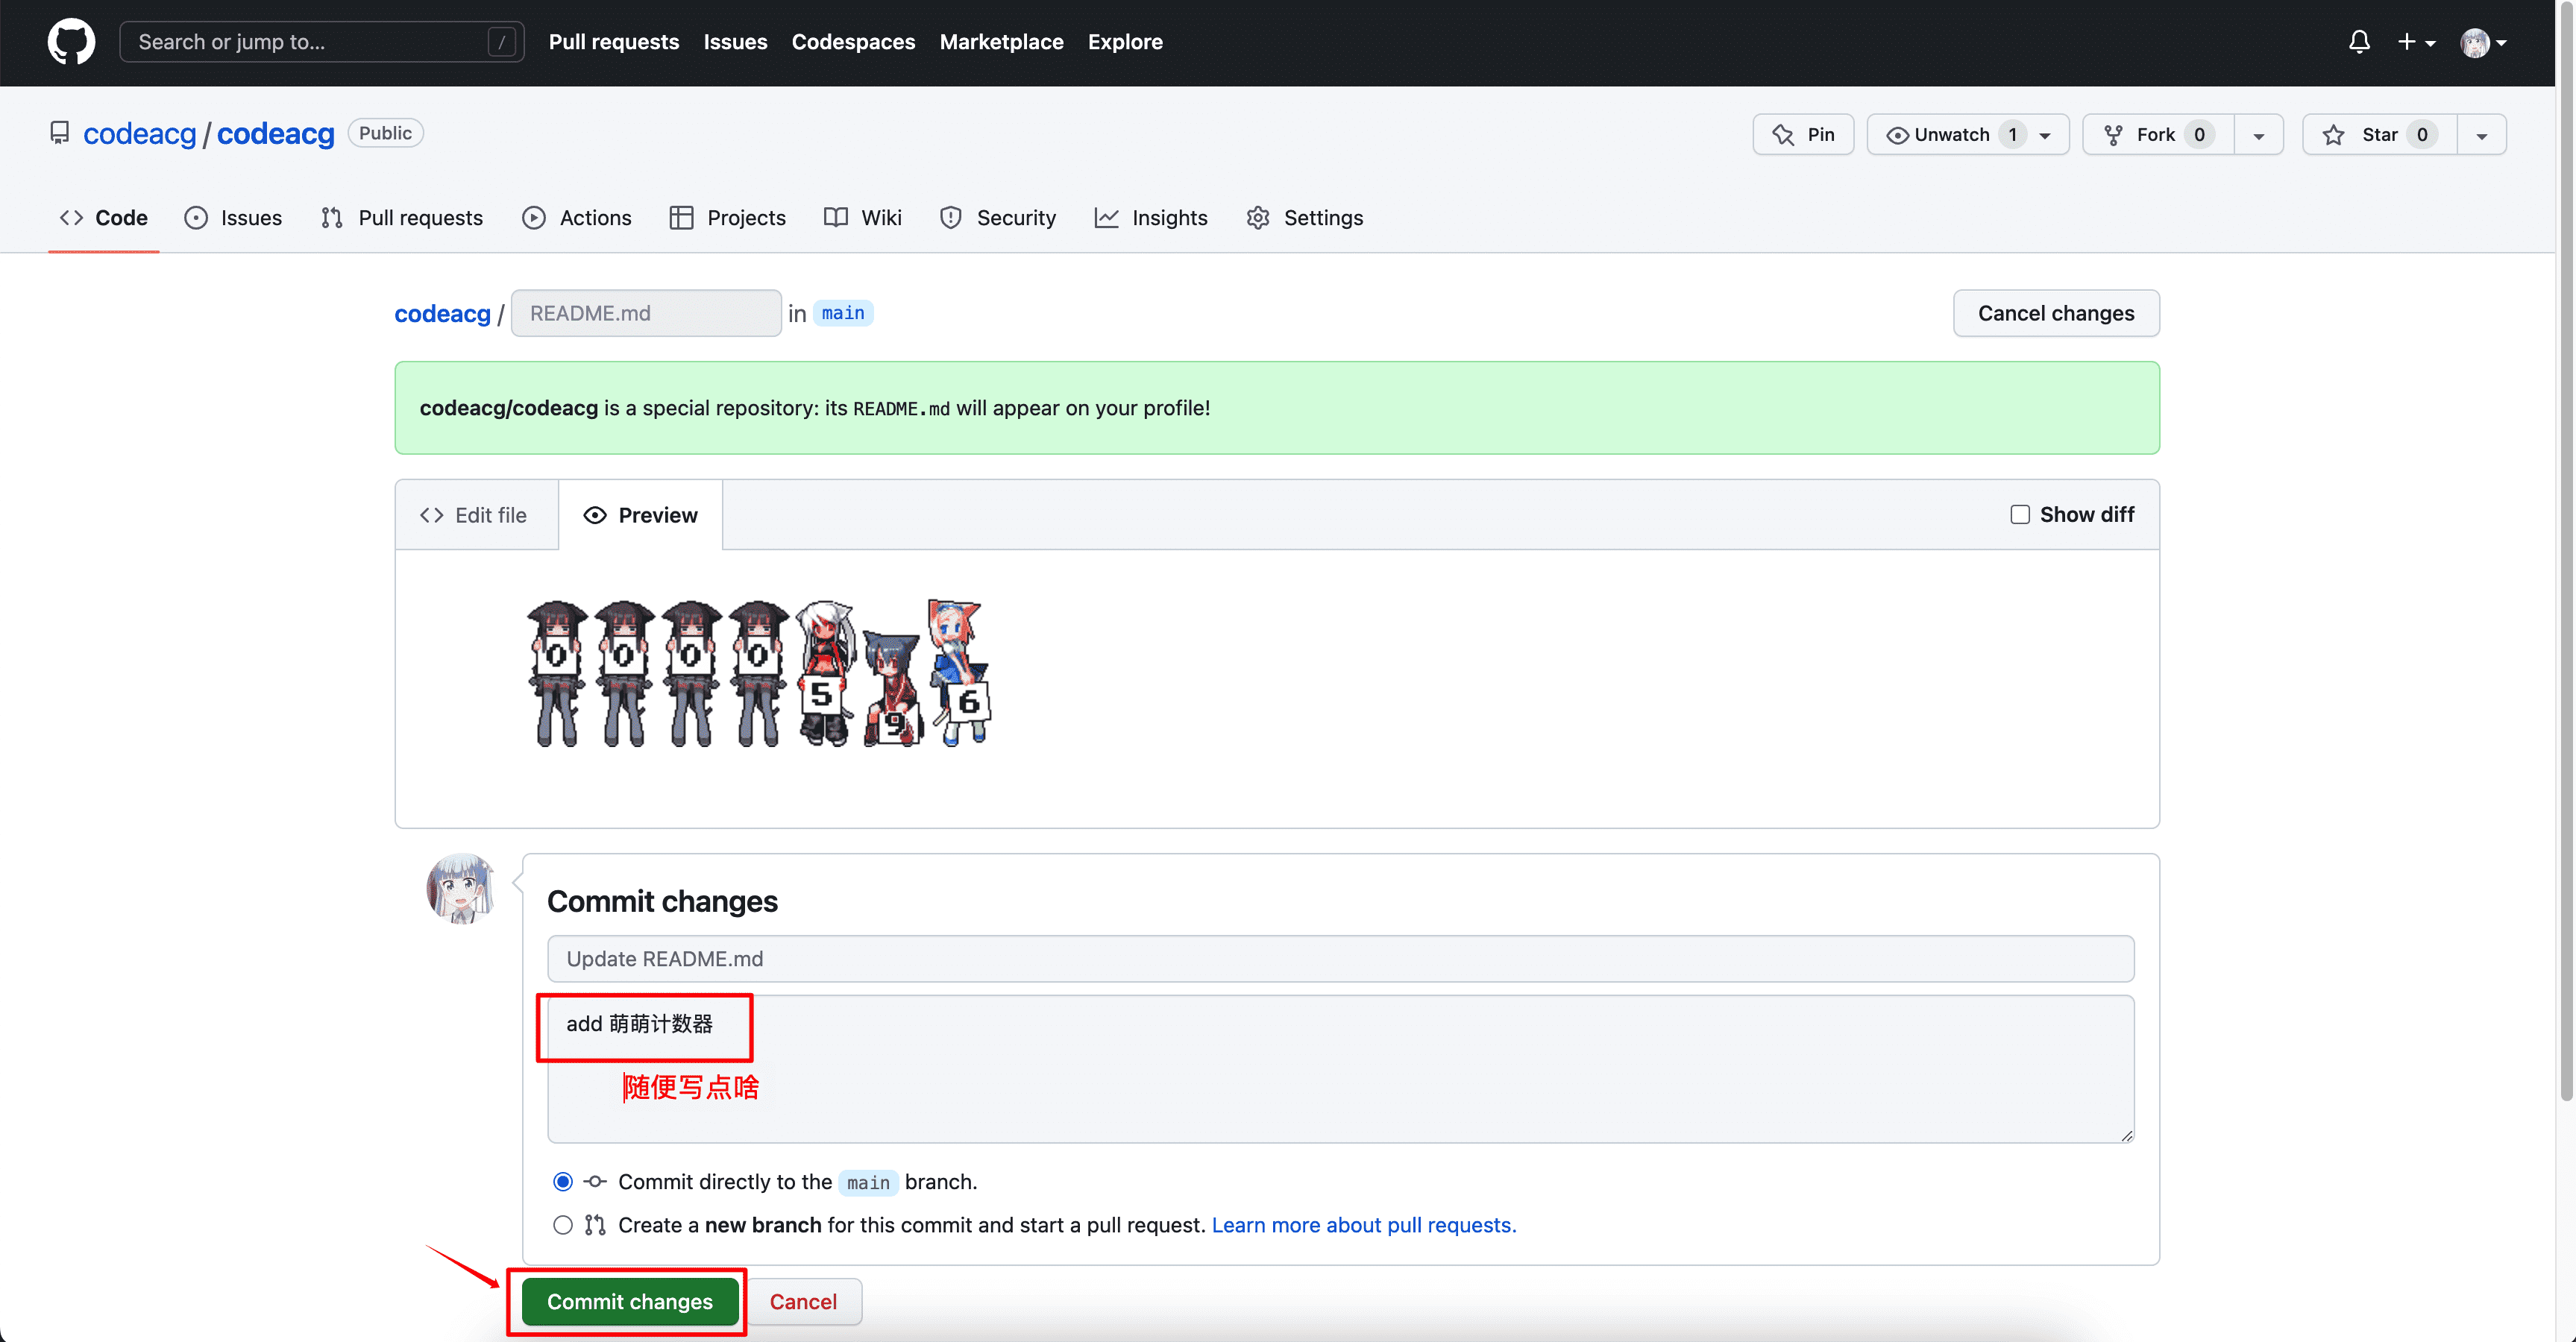Pin the codeacg repository

1803,133
